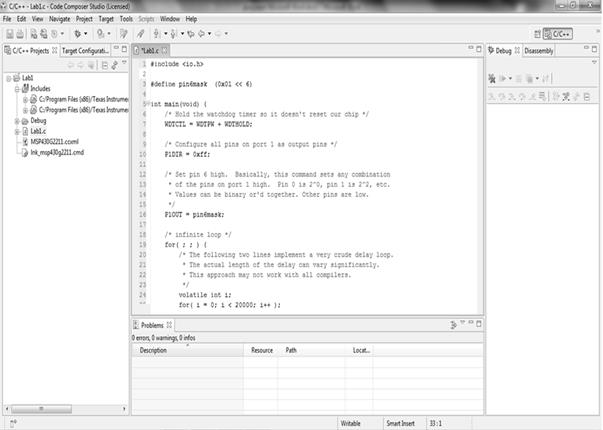Switch to the C/C++ Projects tab
The height and width of the screenshot is (430, 603).
pyautogui.click(x=31, y=51)
